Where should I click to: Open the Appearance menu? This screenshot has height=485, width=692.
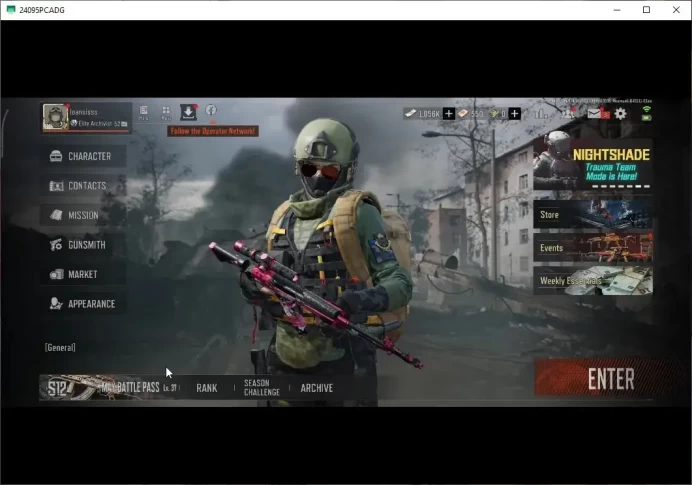click(x=83, y=304)
